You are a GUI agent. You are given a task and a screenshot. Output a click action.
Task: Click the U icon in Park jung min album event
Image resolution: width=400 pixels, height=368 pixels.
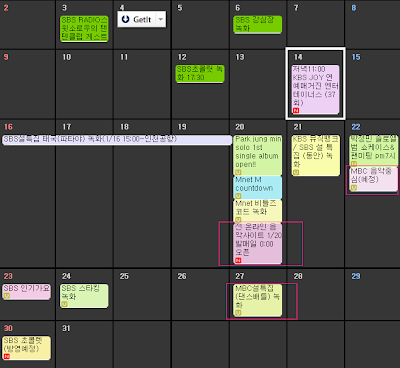pyautogui.click(x=238, y=172)
